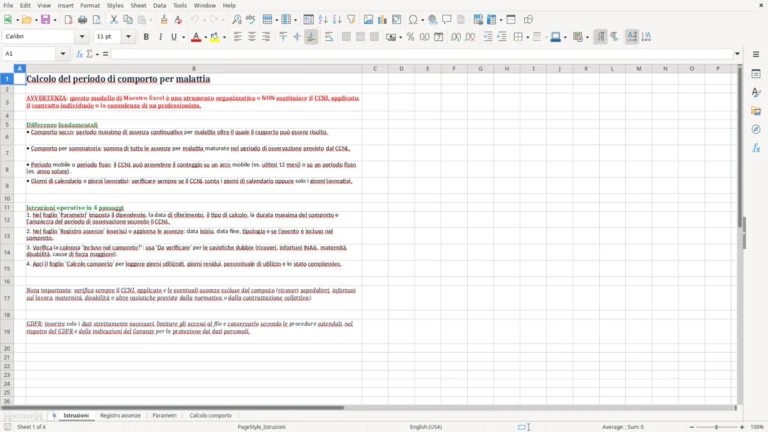Click the Function Wizard fx icon
Screen dimensions: 768x432
tap(79, 54)
